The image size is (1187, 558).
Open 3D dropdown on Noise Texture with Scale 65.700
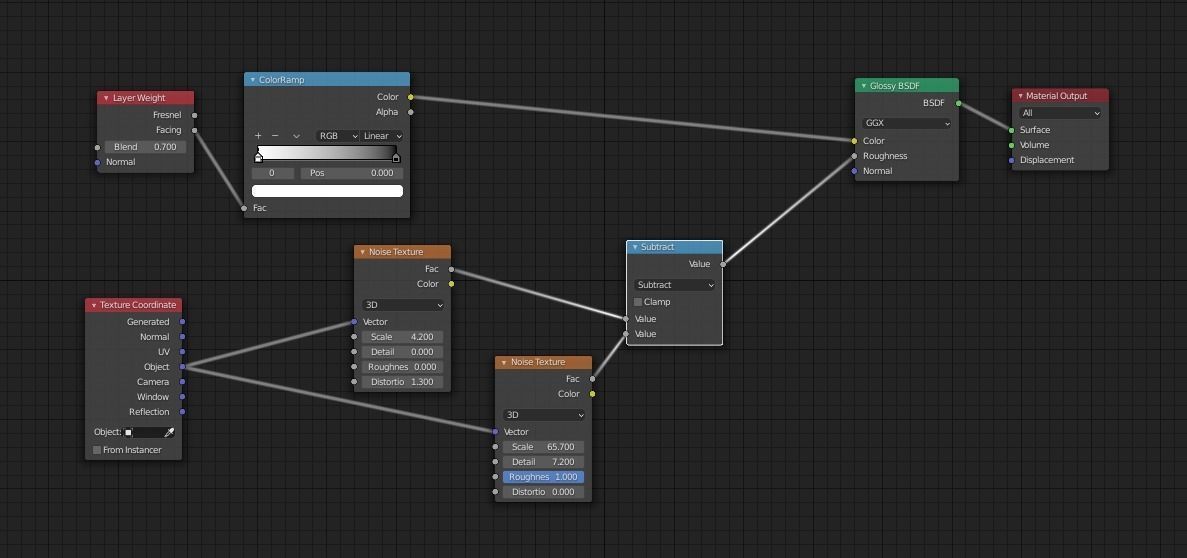544,416
